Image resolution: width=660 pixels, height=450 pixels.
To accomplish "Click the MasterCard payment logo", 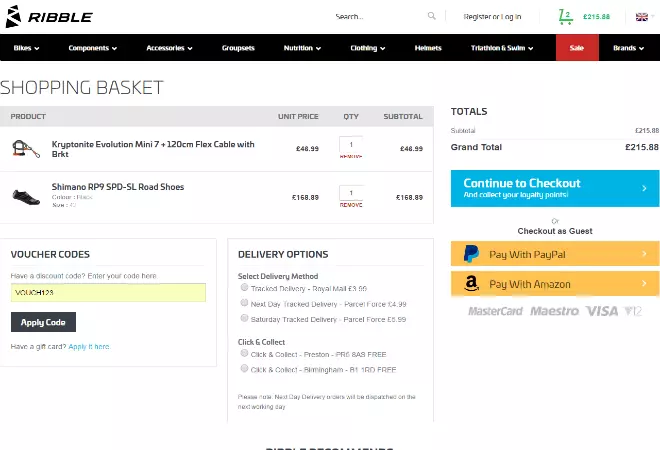I will (x=495, y=311).
